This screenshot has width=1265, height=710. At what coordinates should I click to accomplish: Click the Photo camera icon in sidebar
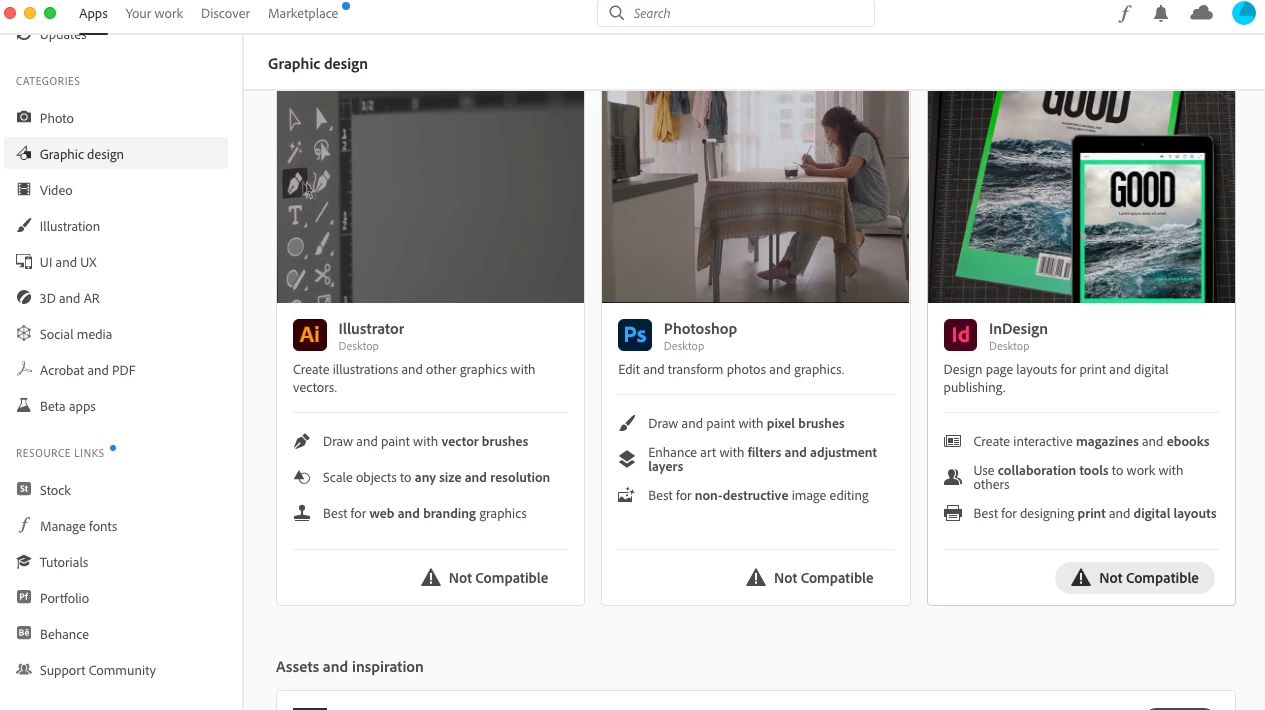(24, 118)
